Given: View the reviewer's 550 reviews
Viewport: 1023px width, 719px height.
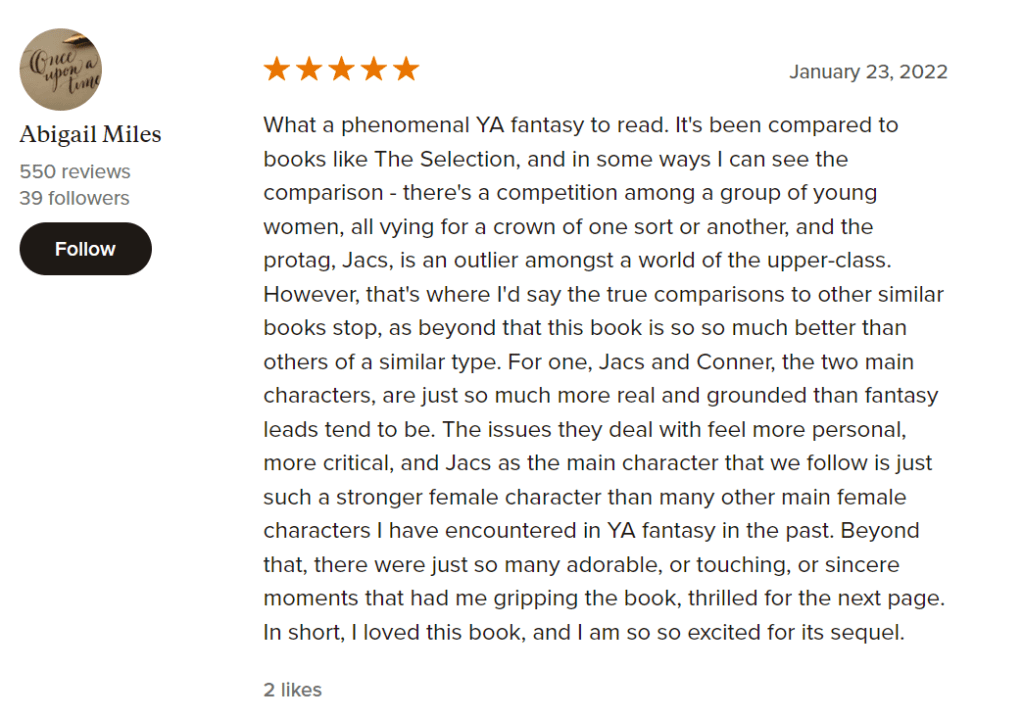Looking at the screenshot, I should 75,171.
